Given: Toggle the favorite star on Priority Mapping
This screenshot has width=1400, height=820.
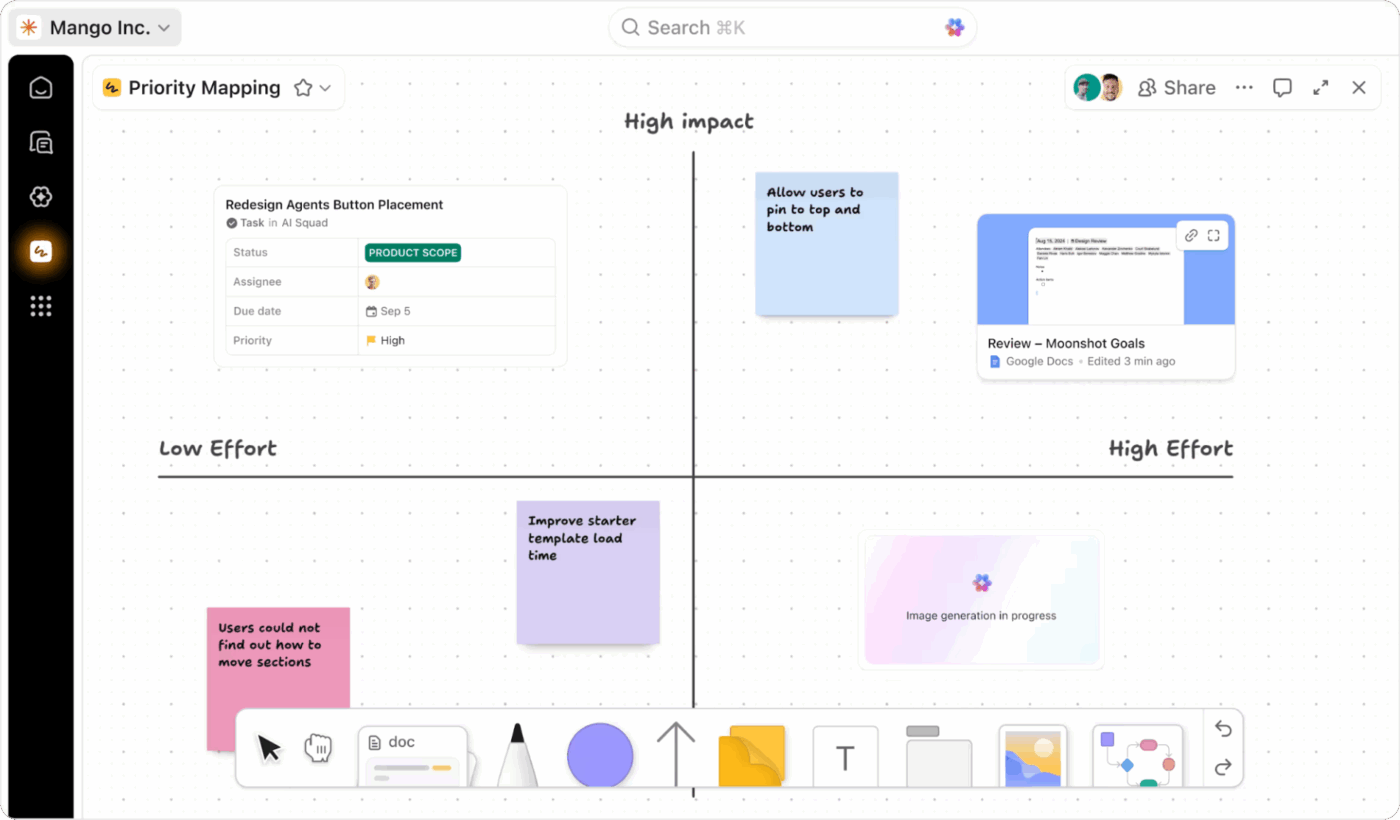Looking at the screenshot, I should point(303,87).
